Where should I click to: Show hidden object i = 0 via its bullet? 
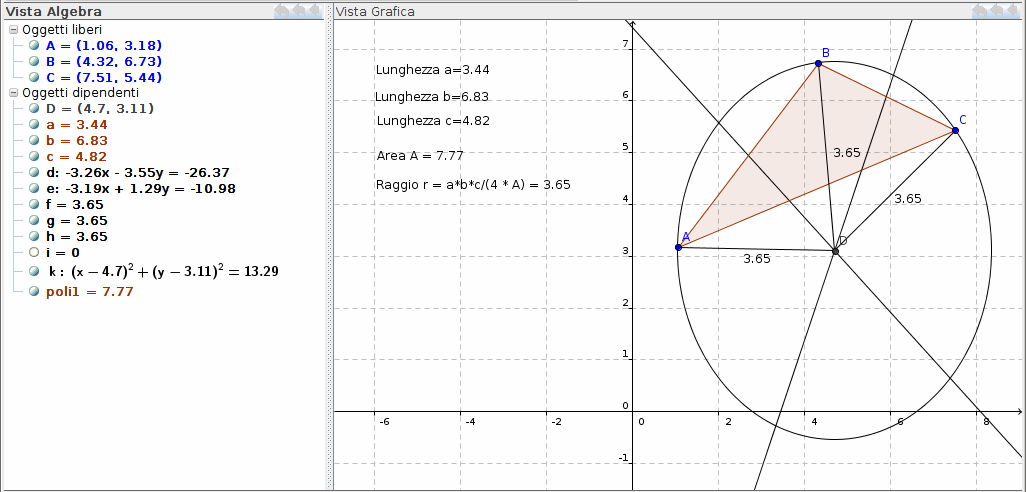point(34,253)
